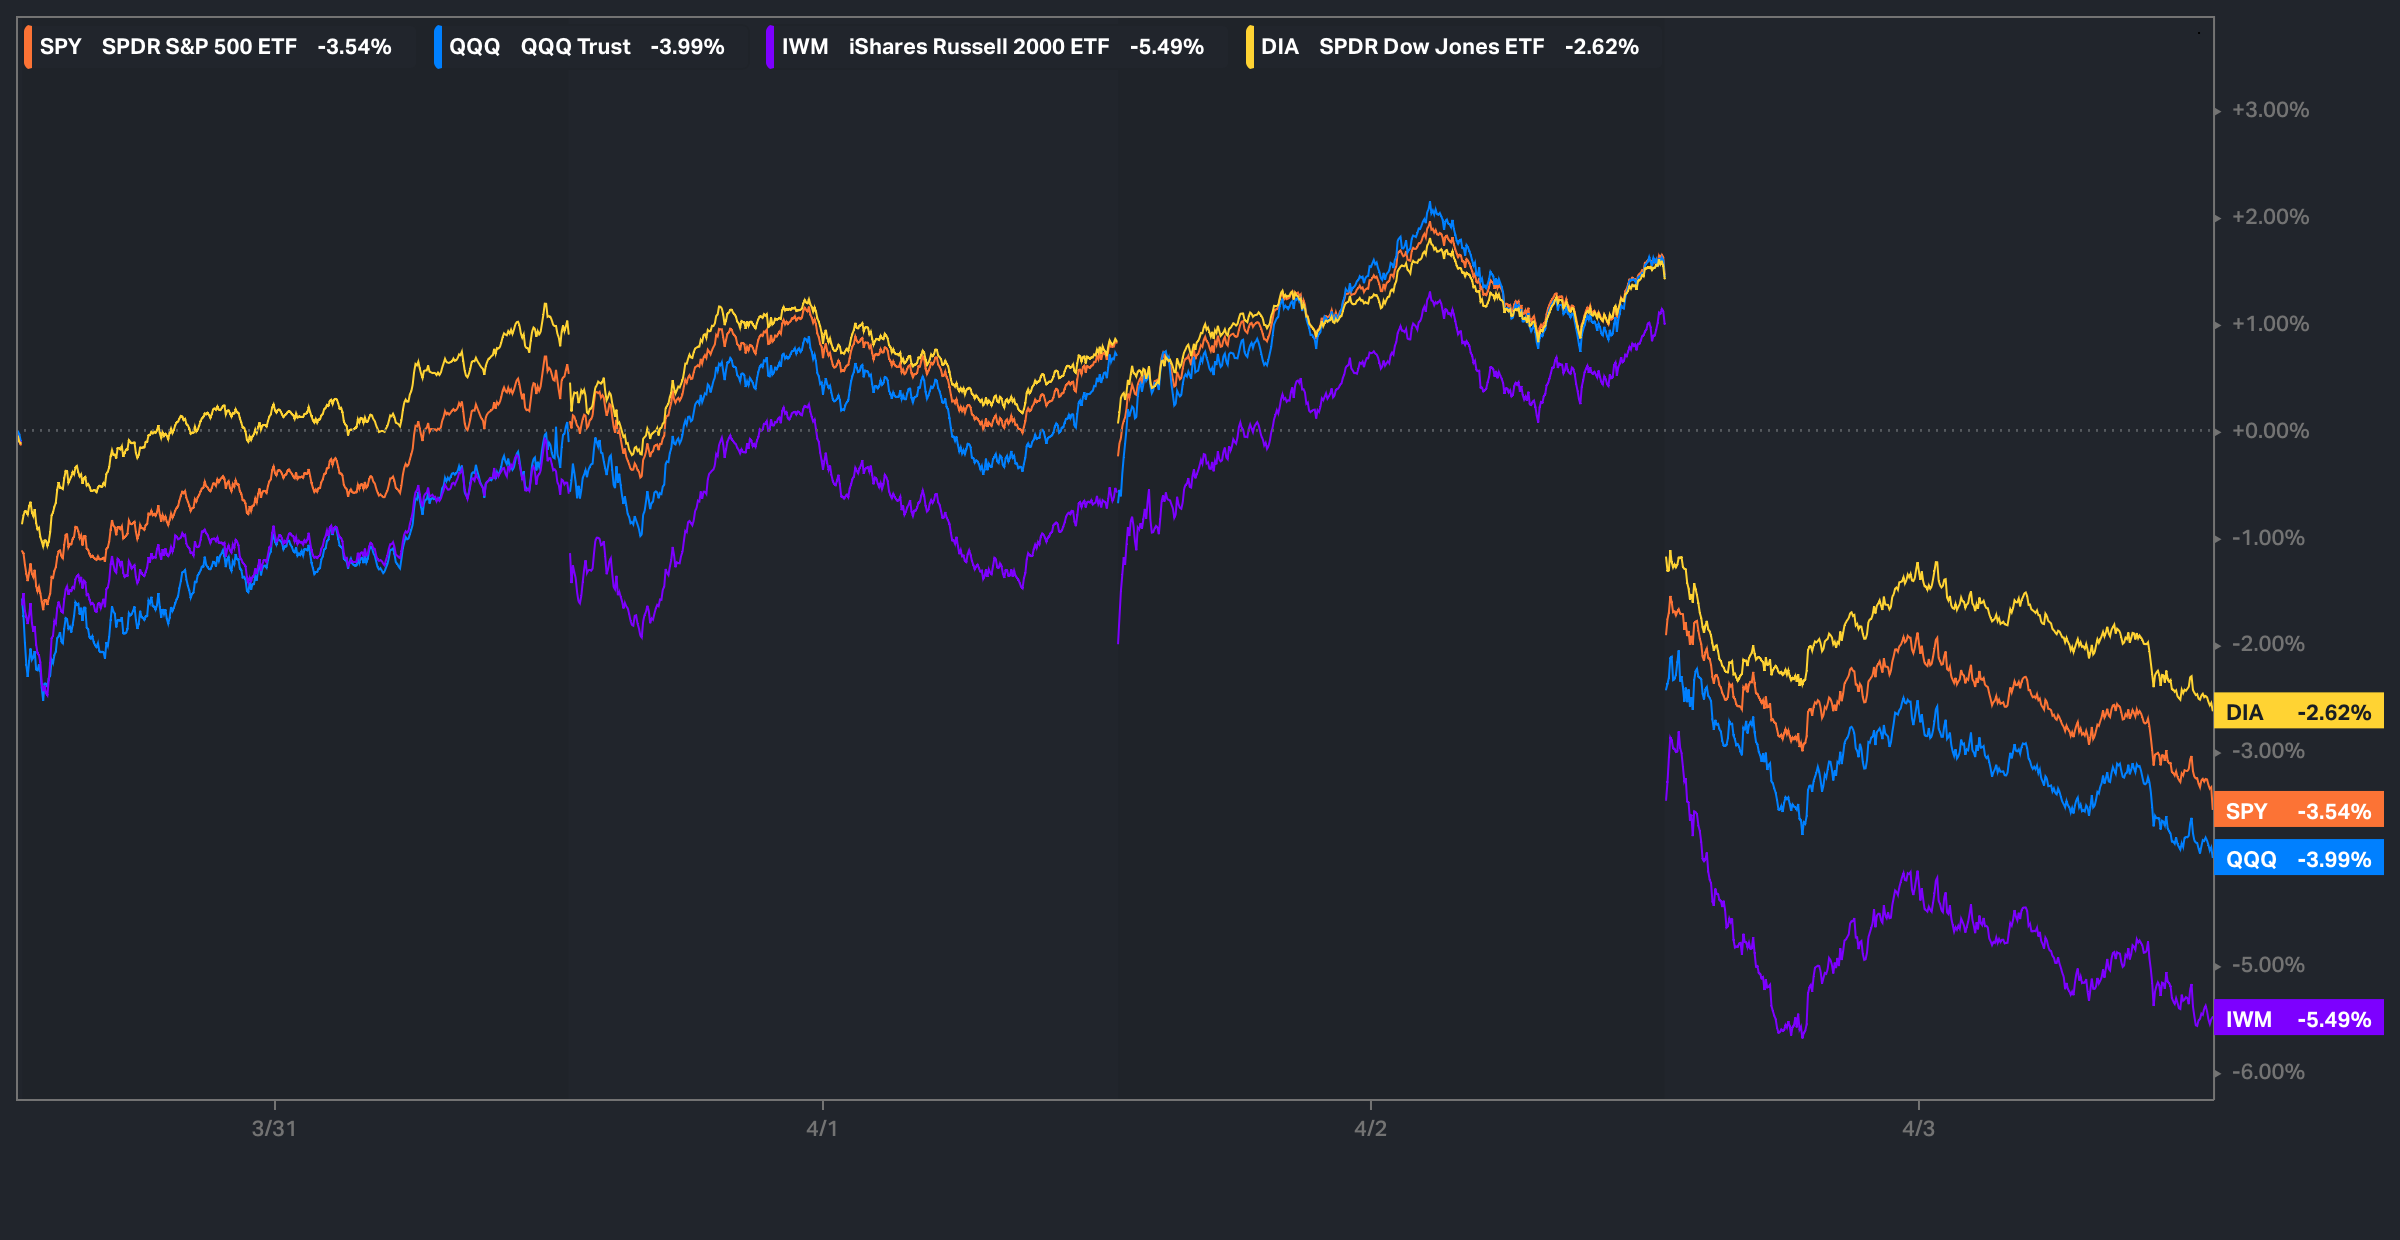Click the 3/31 date marker
2400x1240 pixels.
(x=274, y=1129)
